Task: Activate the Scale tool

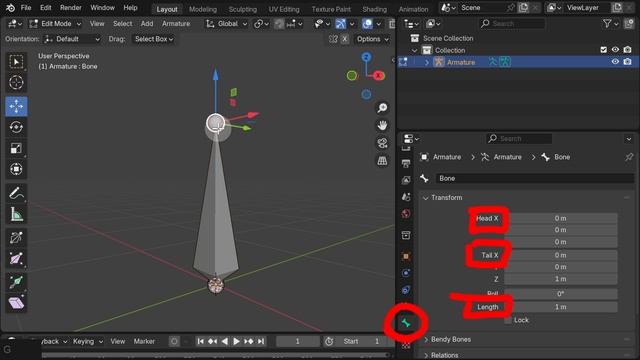Action: click(x=16, y=148)
